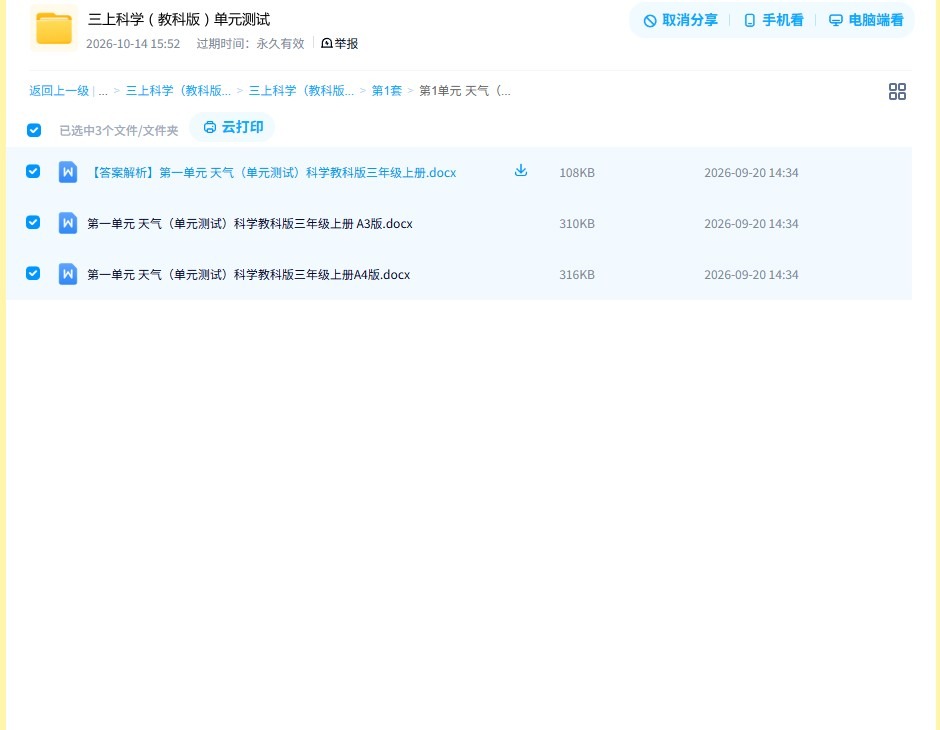The width and height of the screenshot is (940, 730).
Task: Deselect the A4版 docx checkbox
Action: [x=33, y=273]
